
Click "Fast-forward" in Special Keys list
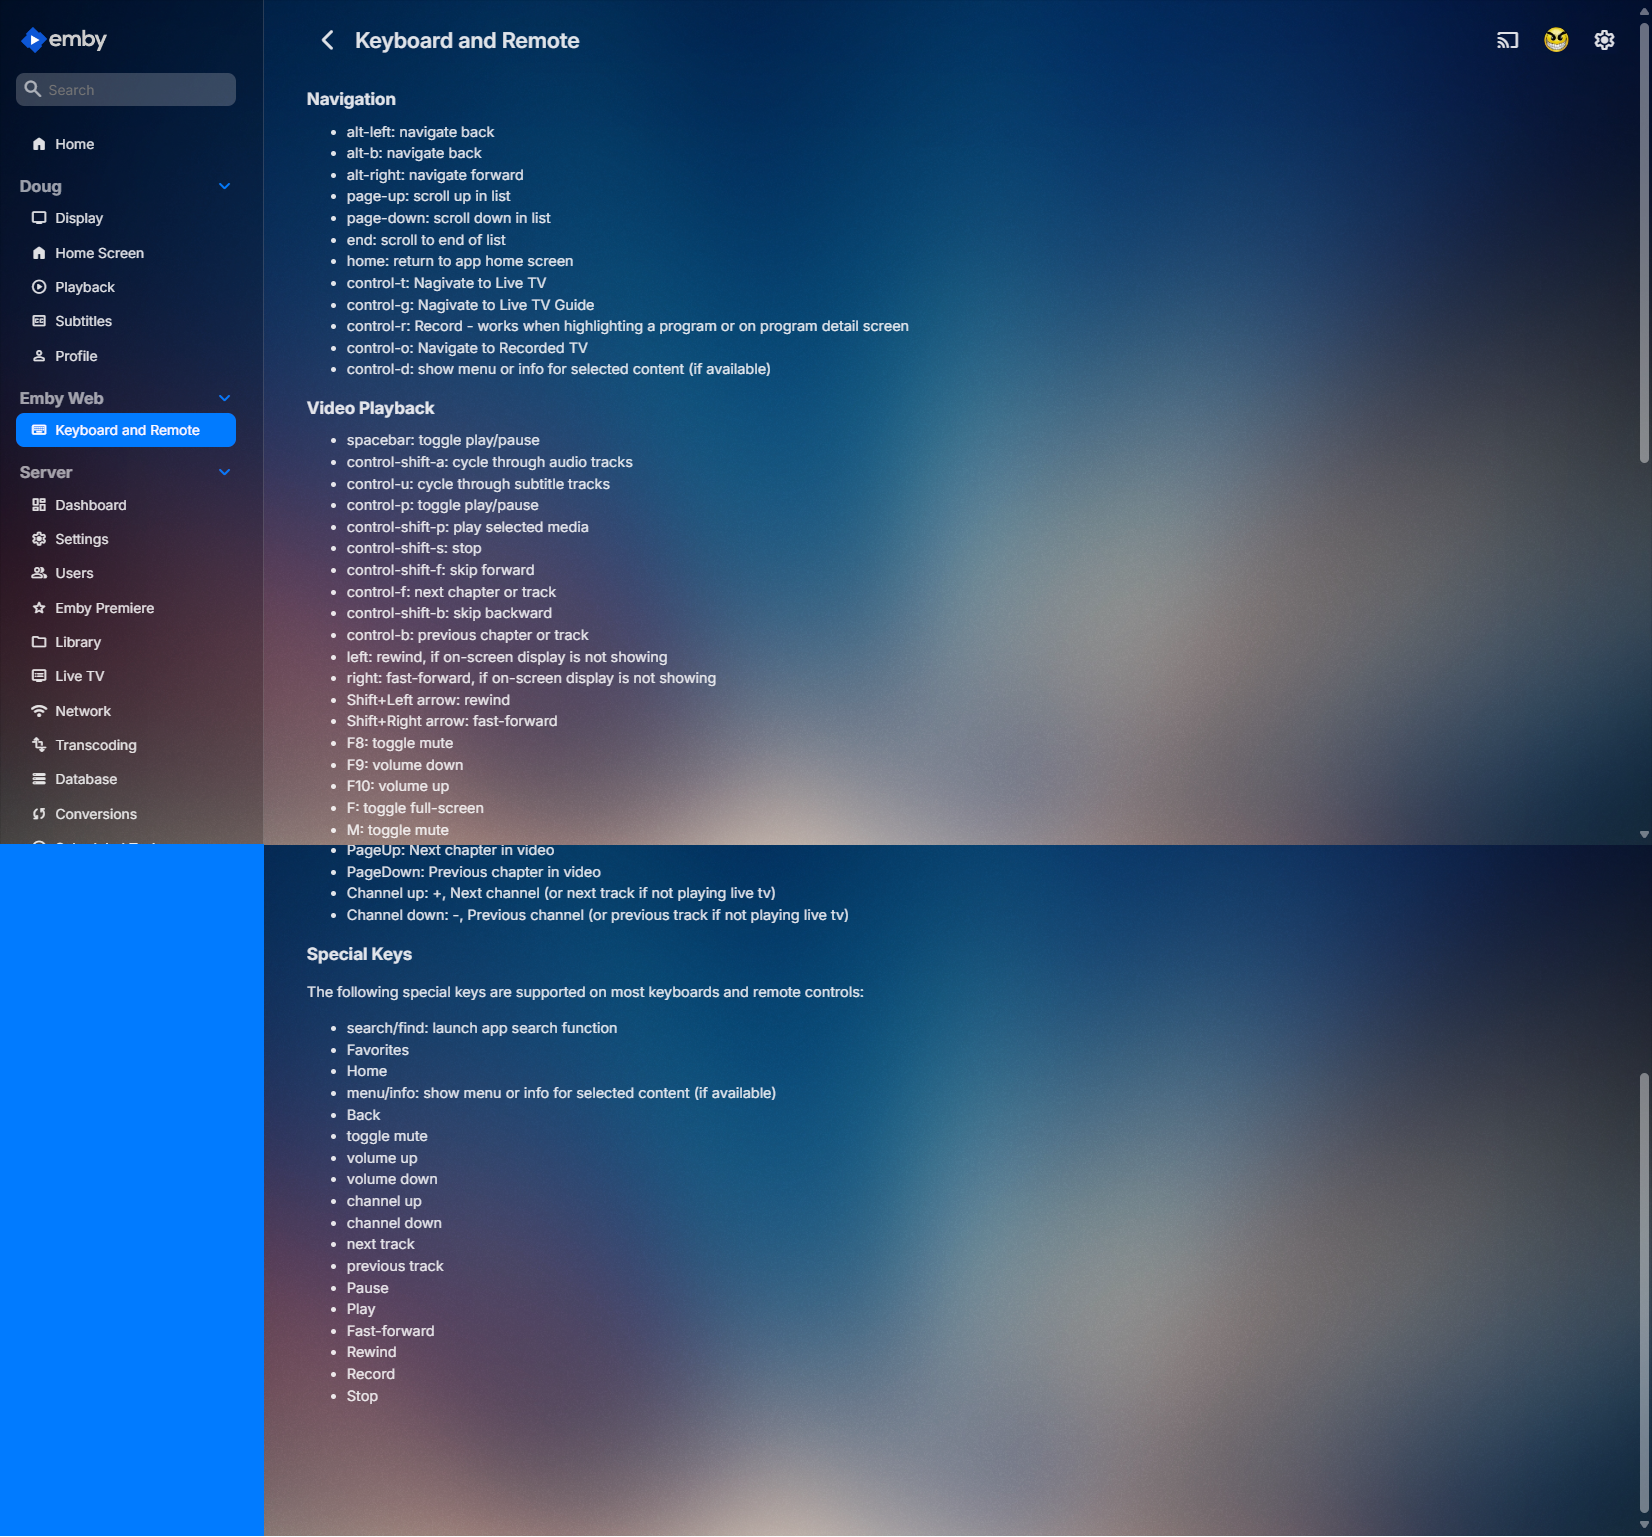[x=391, y=1331]
